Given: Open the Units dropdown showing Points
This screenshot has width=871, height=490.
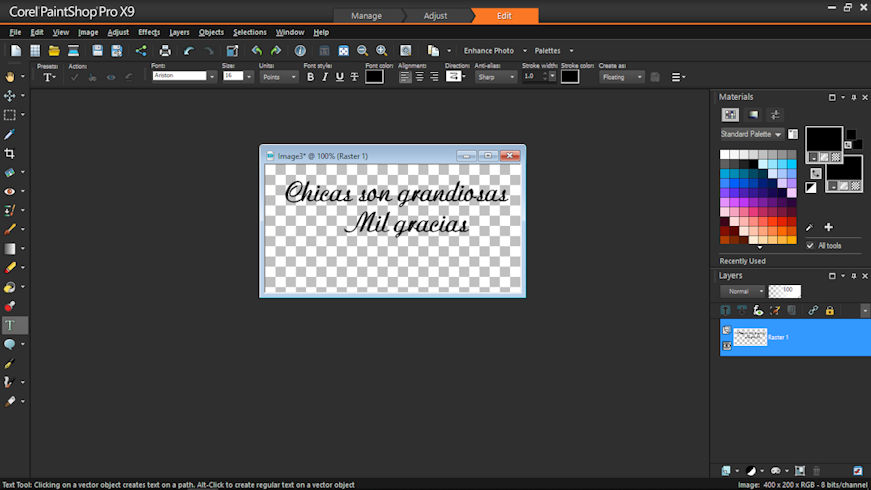Looking at the screenshot, I should 279,77.
